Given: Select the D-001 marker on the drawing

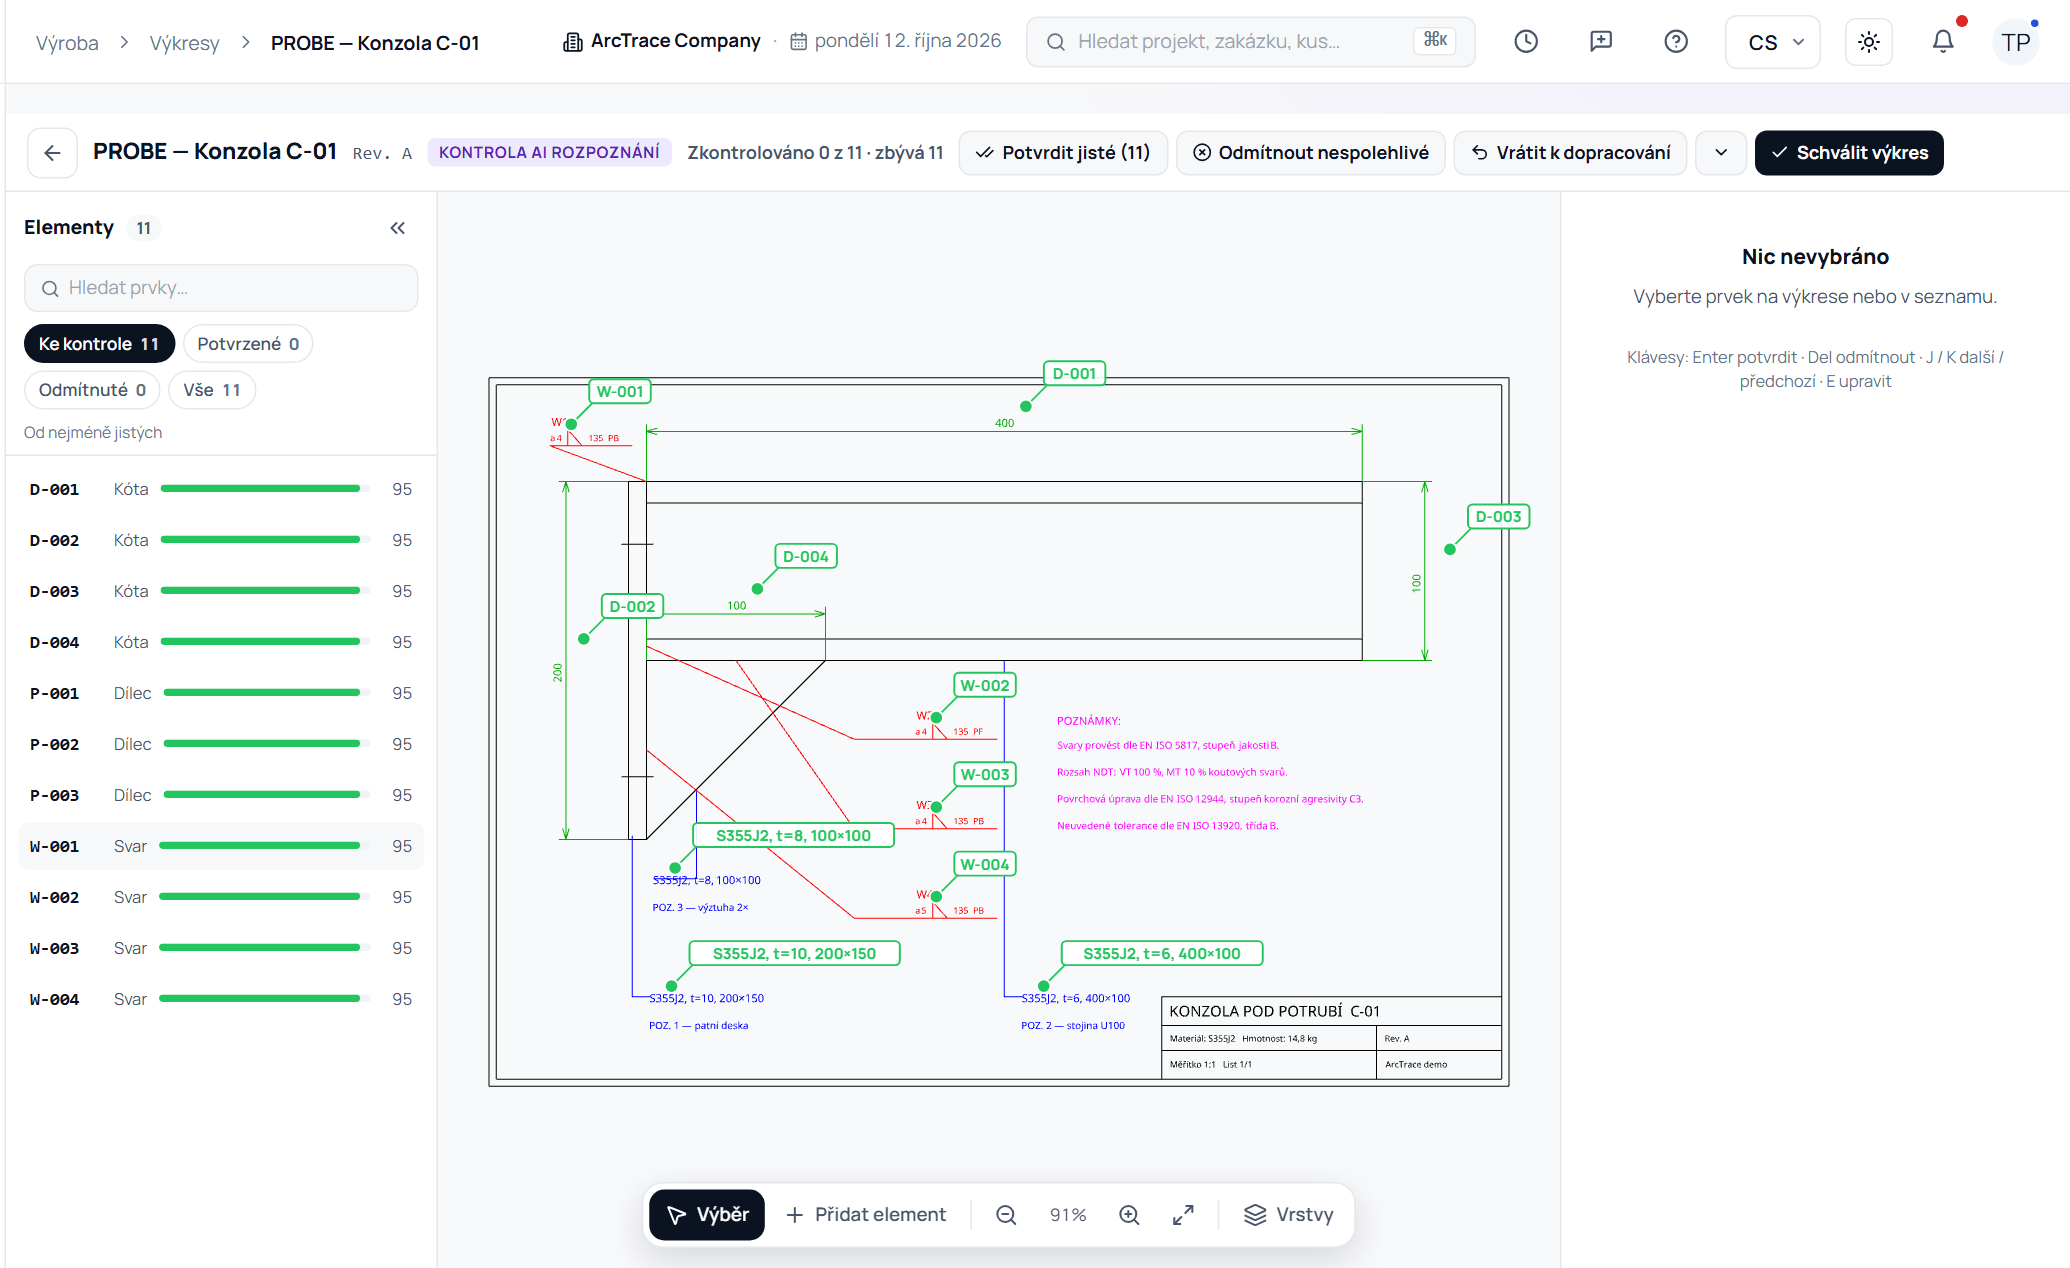Looking at the screenshot, I should (1074, 373).
